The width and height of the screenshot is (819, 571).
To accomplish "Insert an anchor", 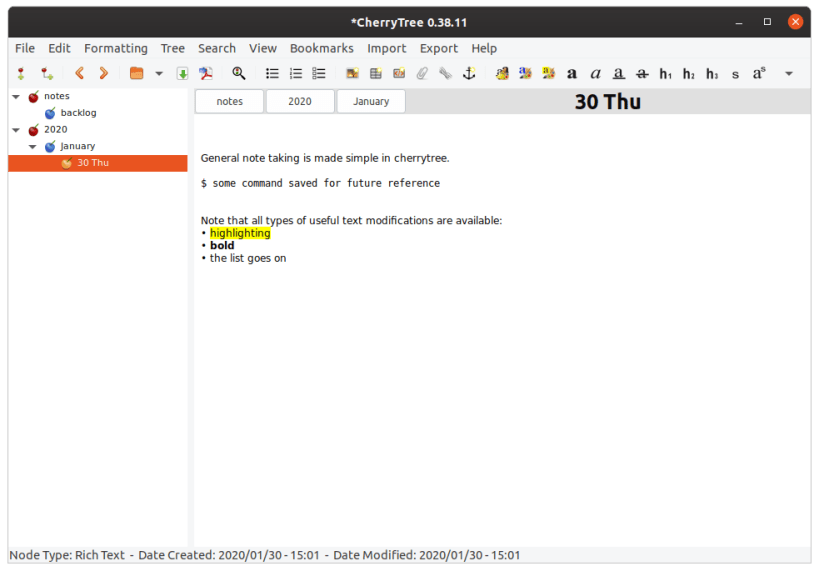I will (469, 74).
